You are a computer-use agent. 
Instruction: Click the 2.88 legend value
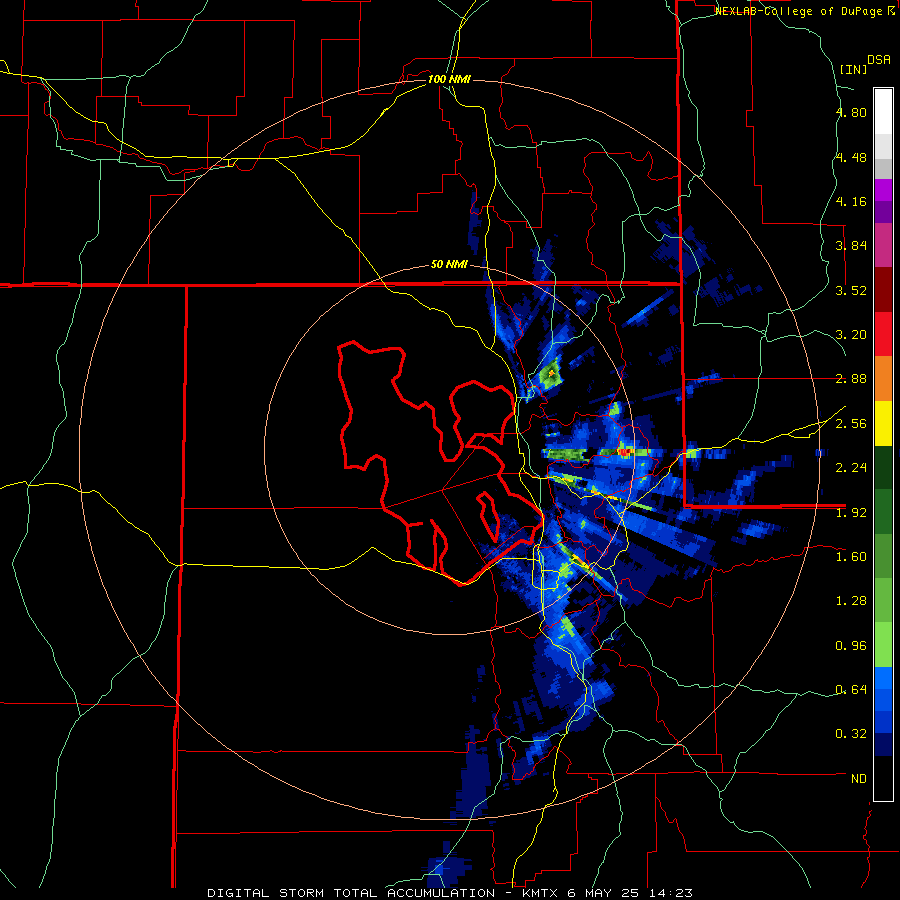851,379
